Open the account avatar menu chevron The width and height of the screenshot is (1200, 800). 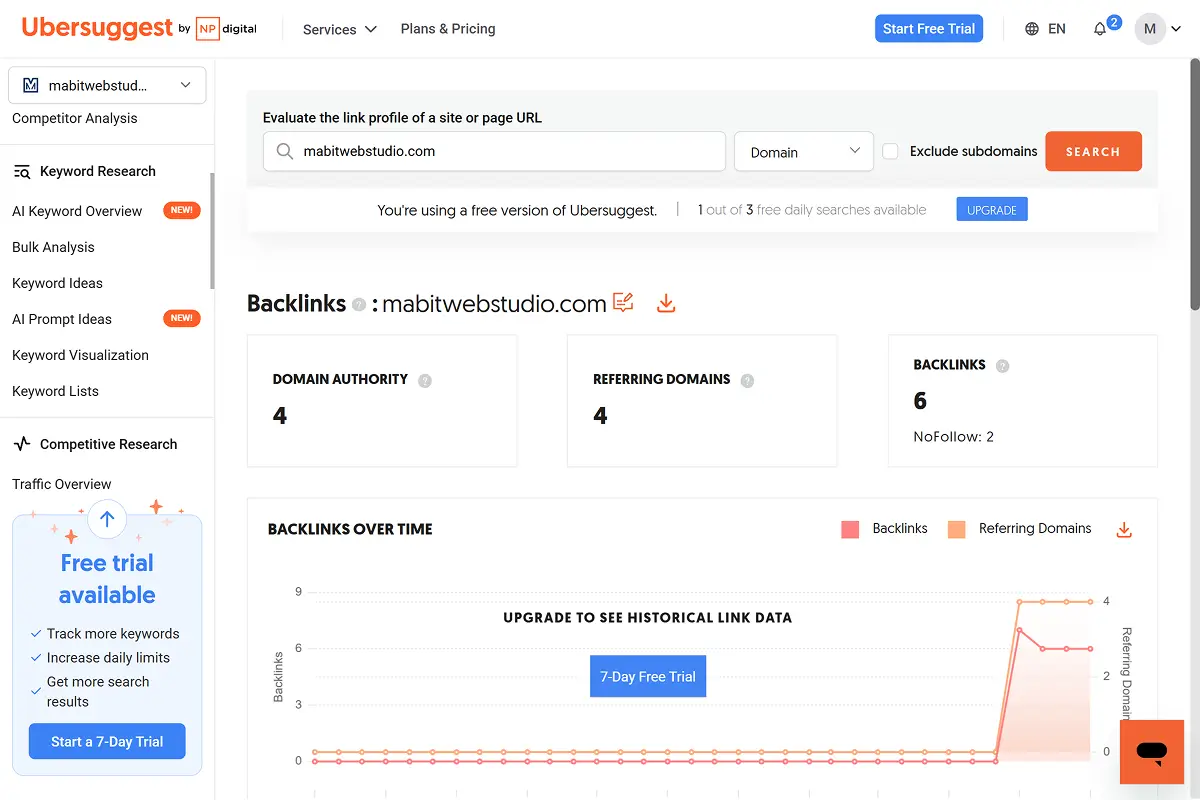[x=1175, y=29]
